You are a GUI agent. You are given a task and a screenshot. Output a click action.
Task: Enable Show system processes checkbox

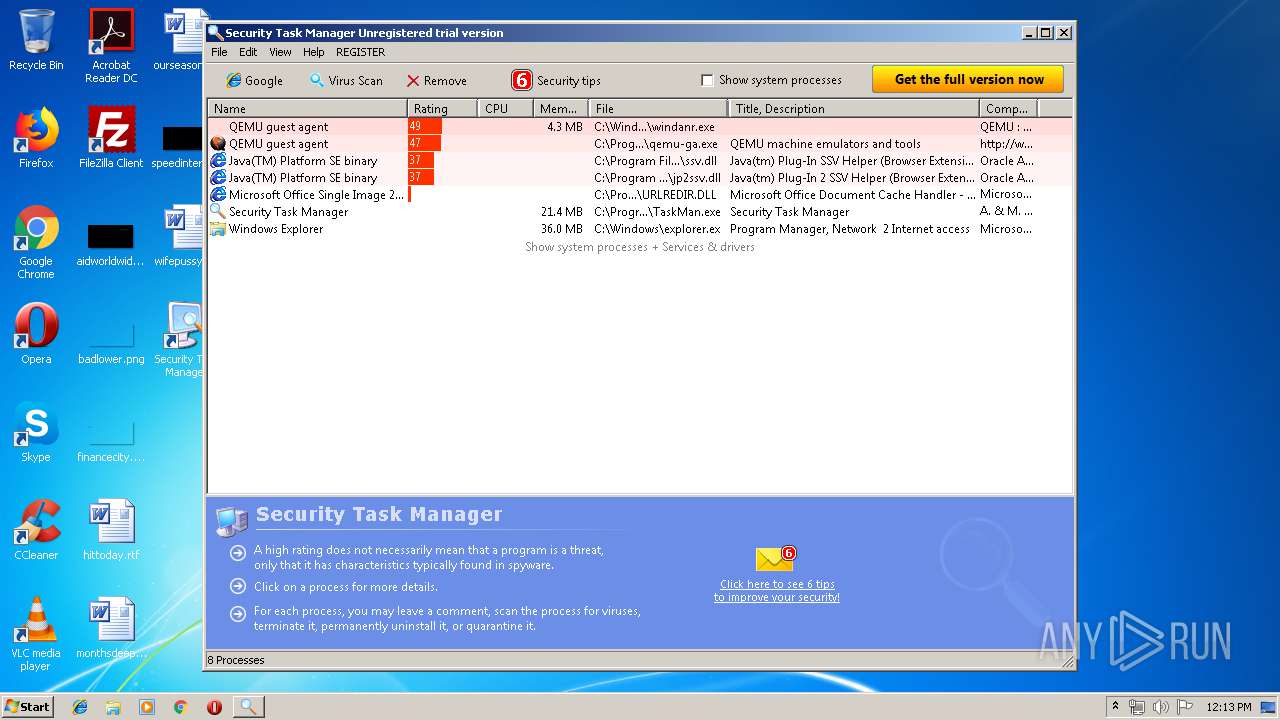[707, 80]
